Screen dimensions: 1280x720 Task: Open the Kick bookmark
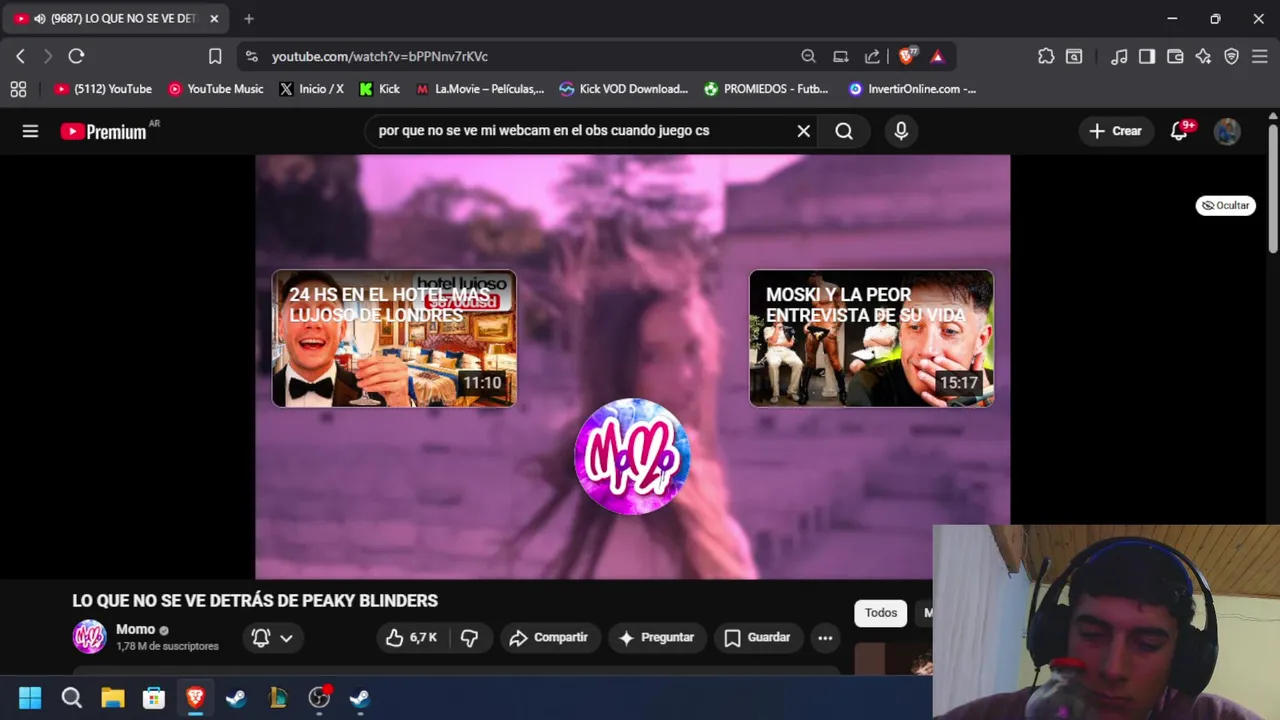point(379,89)
